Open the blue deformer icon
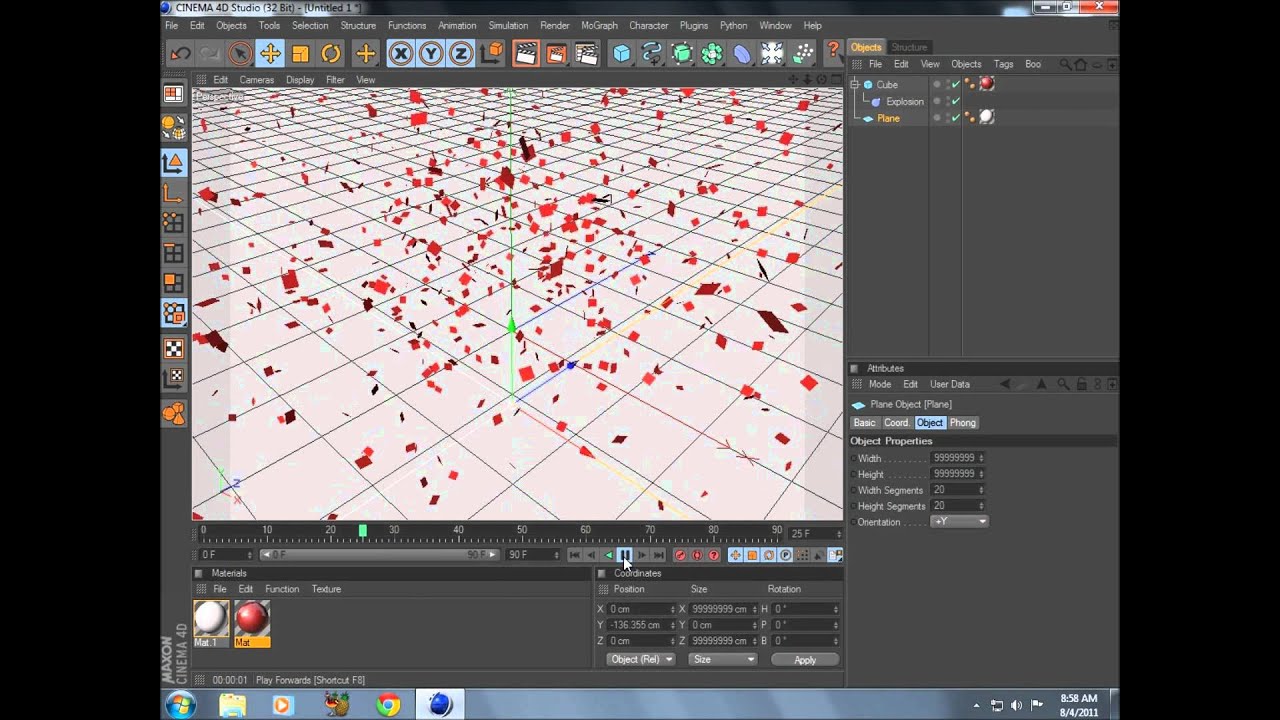Viewport: 1280px width, 720px height. tap(742, 54)
